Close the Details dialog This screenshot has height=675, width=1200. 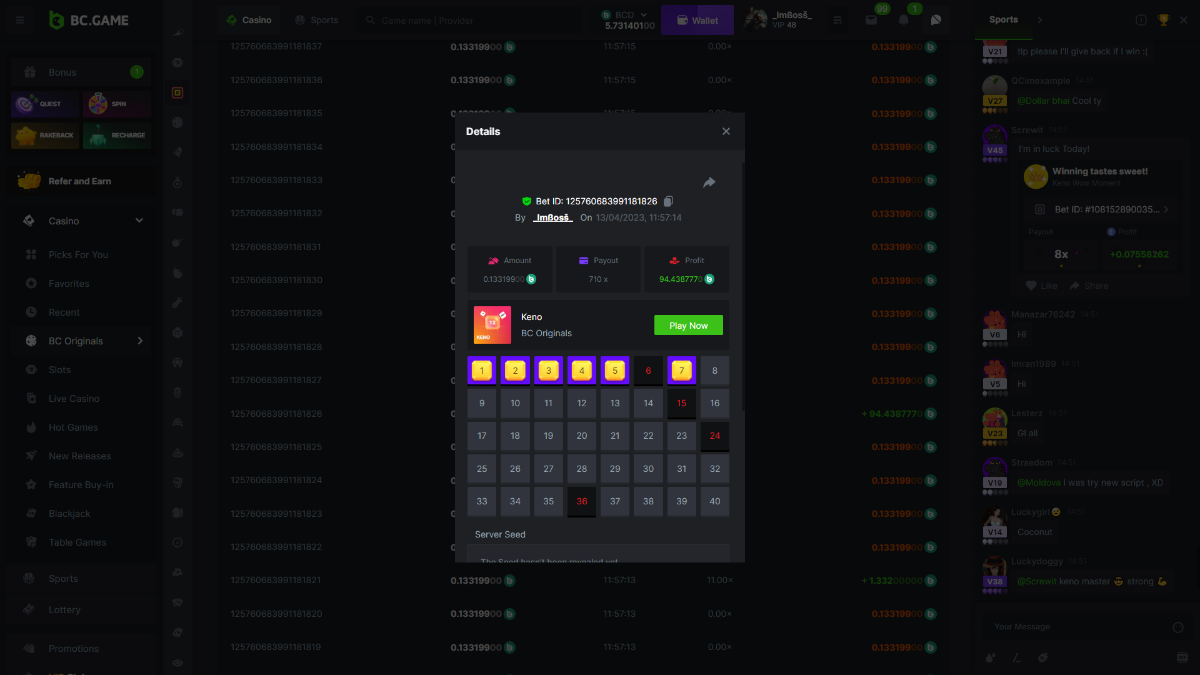click(x=726, y=131)
